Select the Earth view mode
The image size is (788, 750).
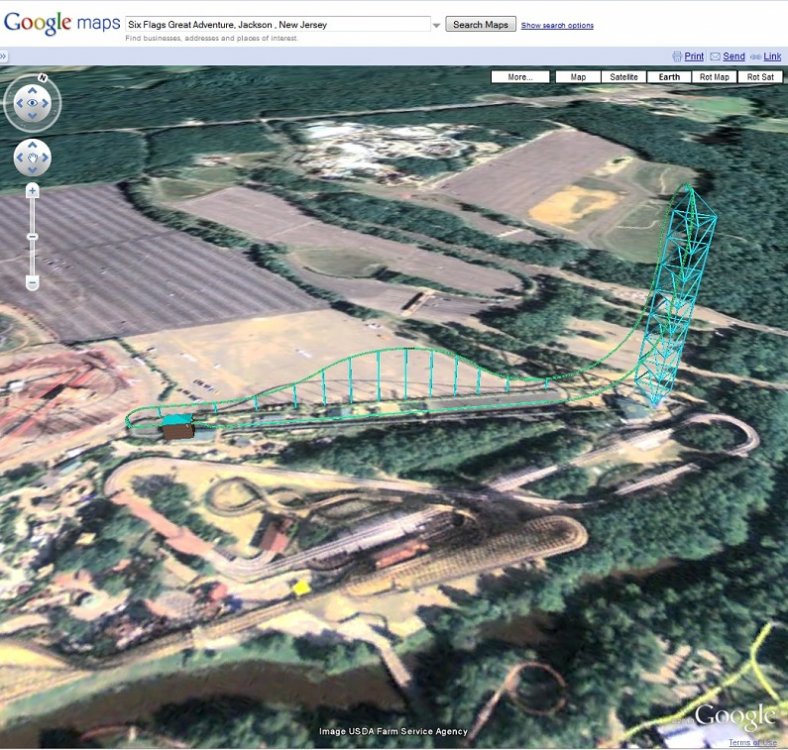[x=669, y=77]
